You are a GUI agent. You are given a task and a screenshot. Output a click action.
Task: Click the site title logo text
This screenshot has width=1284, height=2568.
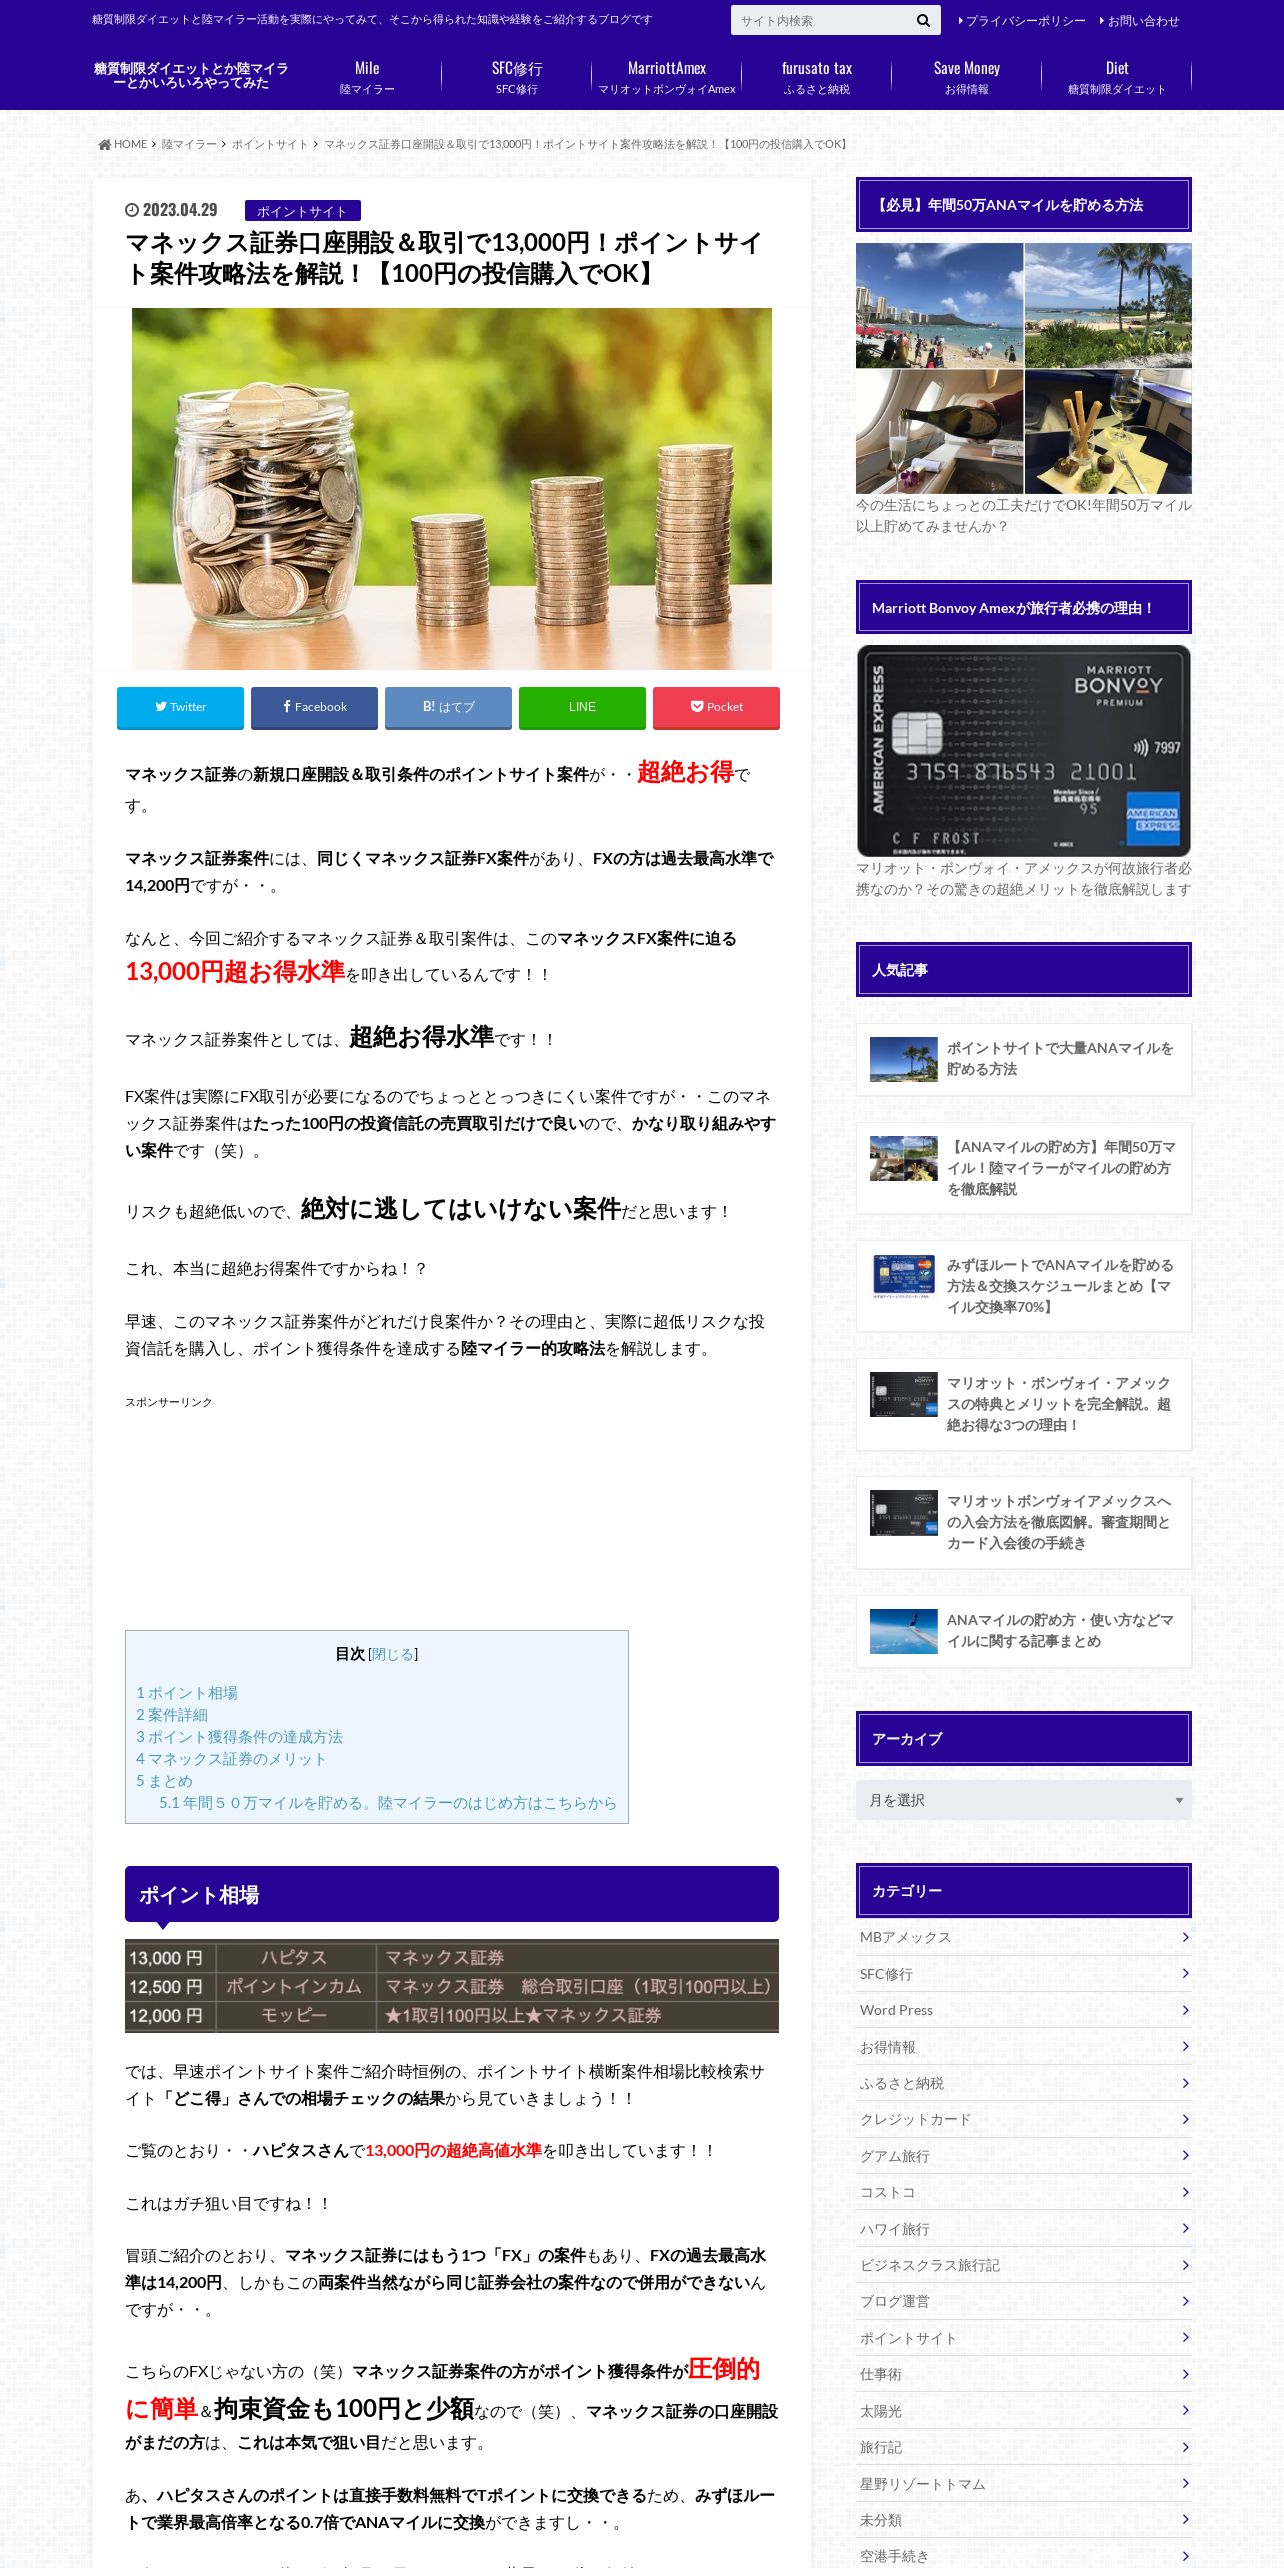coord(191,76)
